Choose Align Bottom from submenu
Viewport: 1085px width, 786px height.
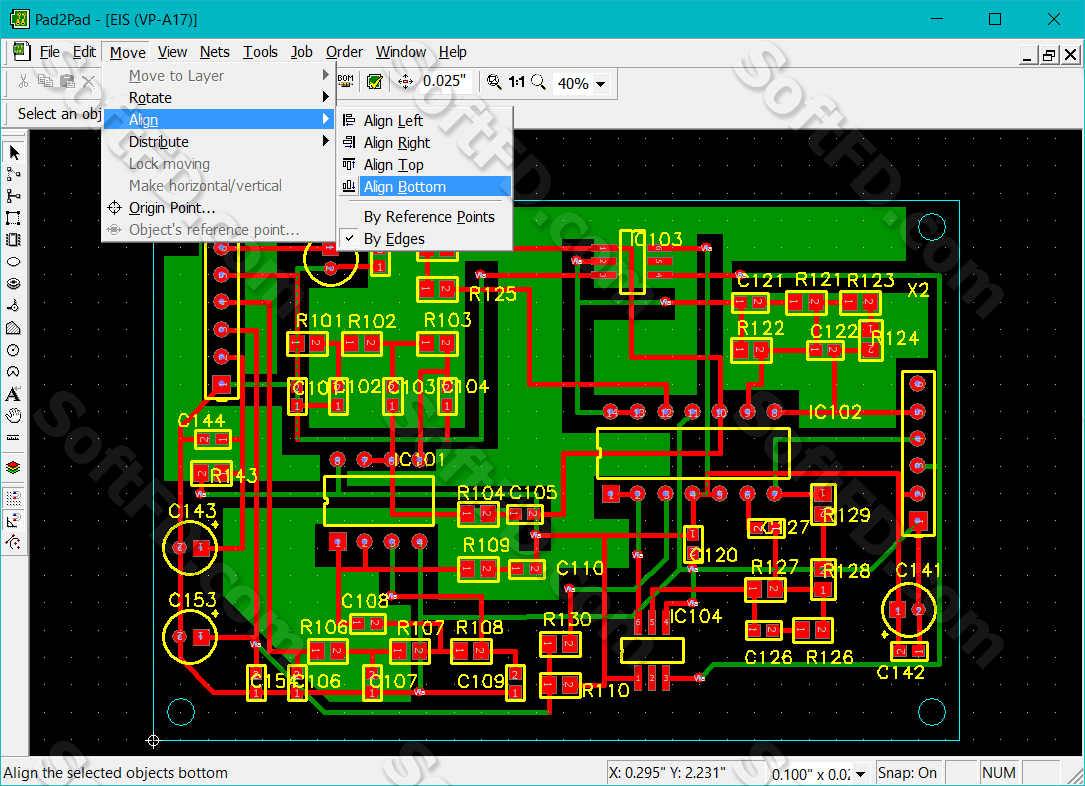425,187
